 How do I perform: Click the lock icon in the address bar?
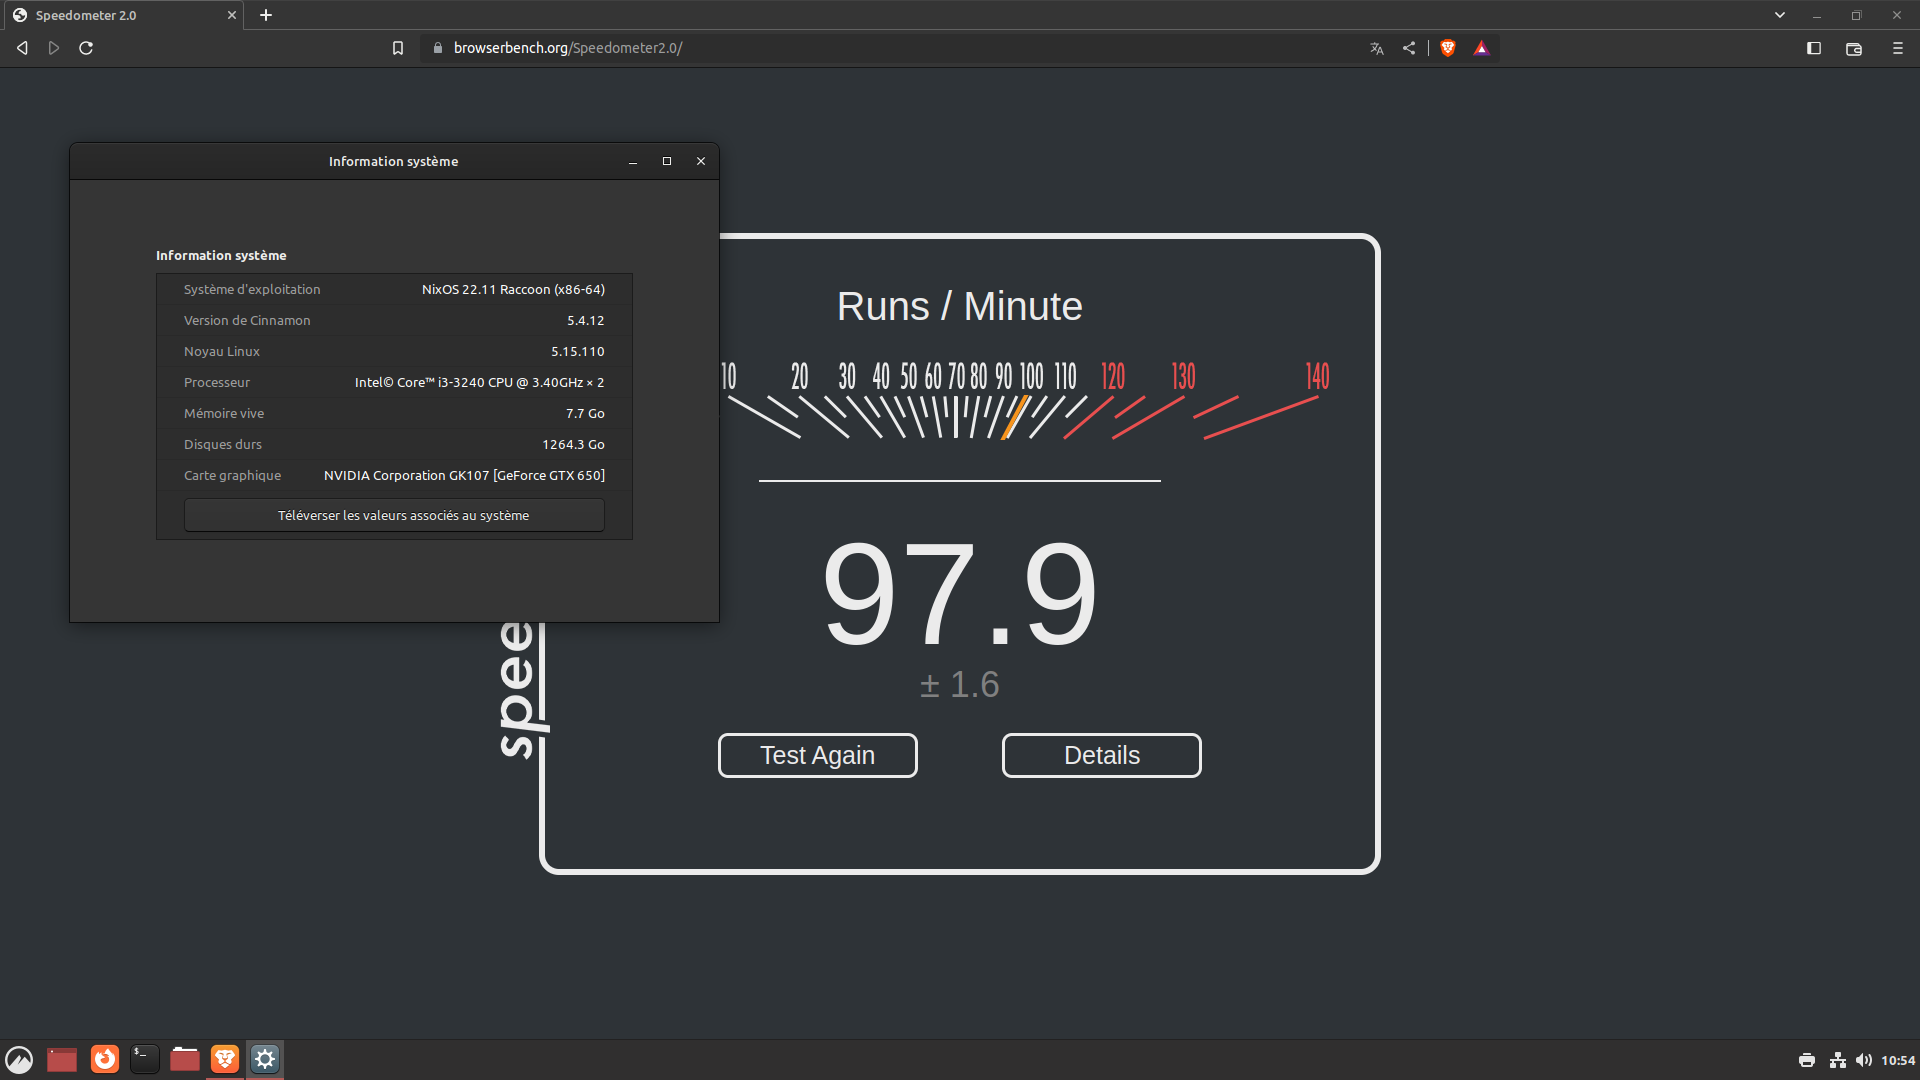coord(437,48)
